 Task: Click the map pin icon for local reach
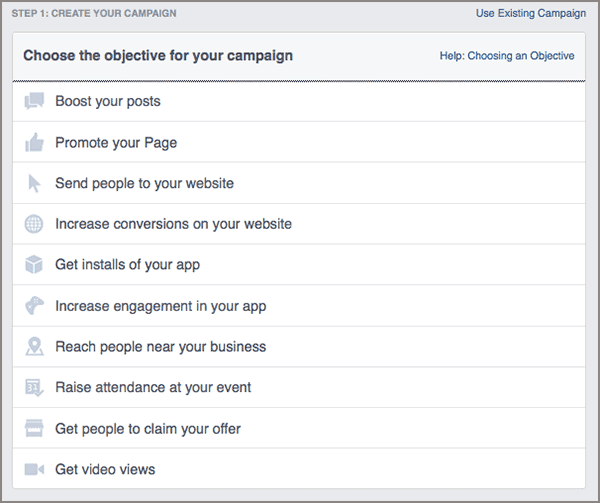click(34, 347)
